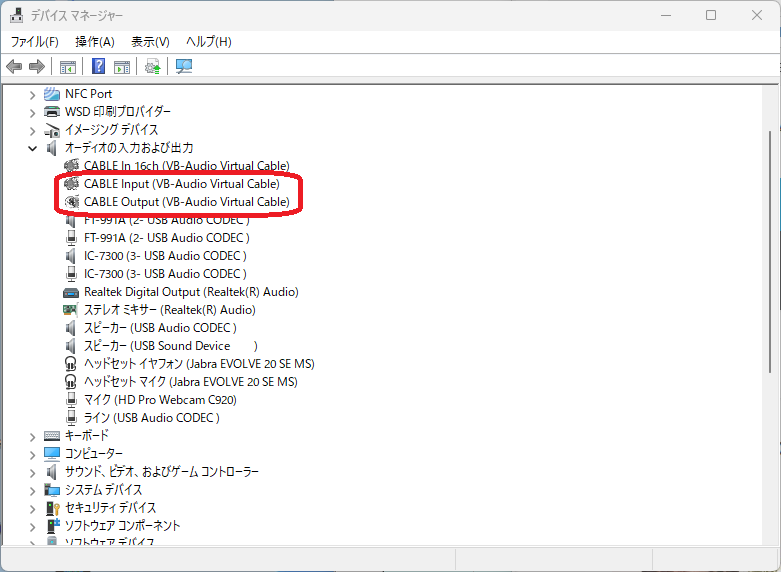The width and height of the screenshot is (781, 572).
Task: Click the update device driver toolbar icon
Action: tap(152, 66)
